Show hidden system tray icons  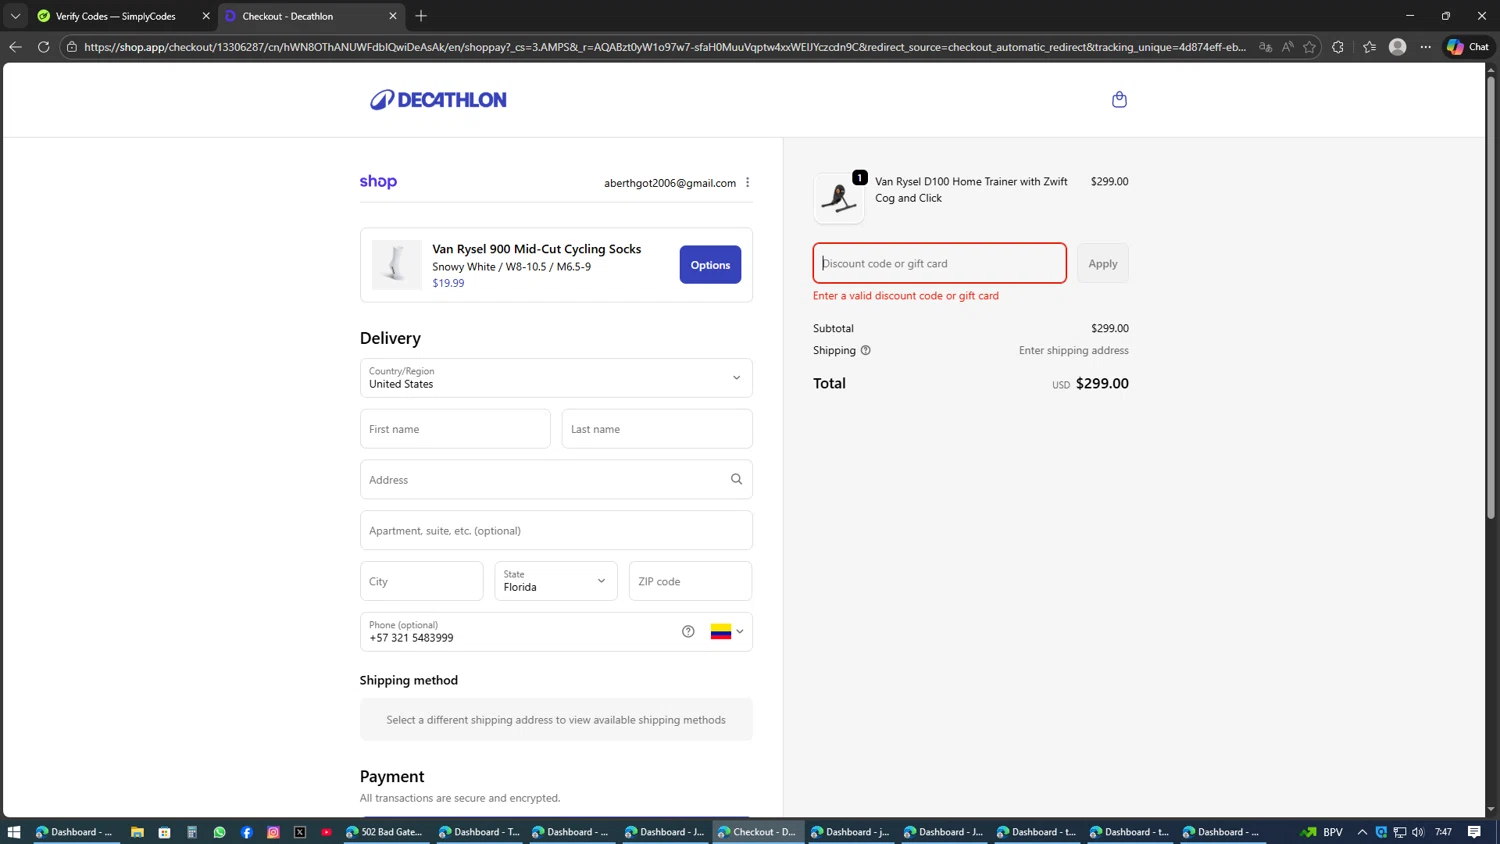pos(1362,832)
